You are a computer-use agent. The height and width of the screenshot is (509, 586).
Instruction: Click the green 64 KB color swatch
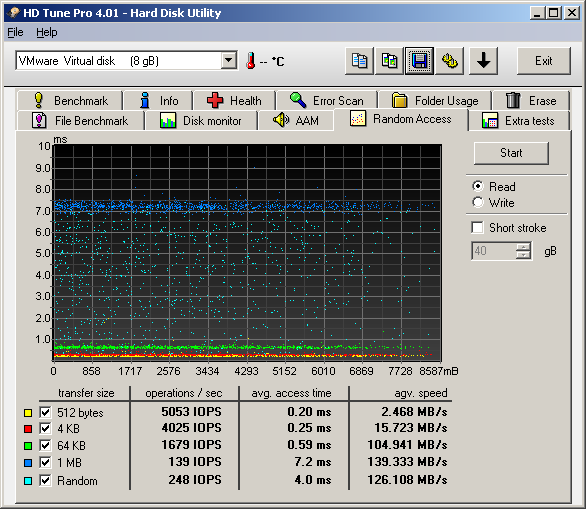pos(28,446)
